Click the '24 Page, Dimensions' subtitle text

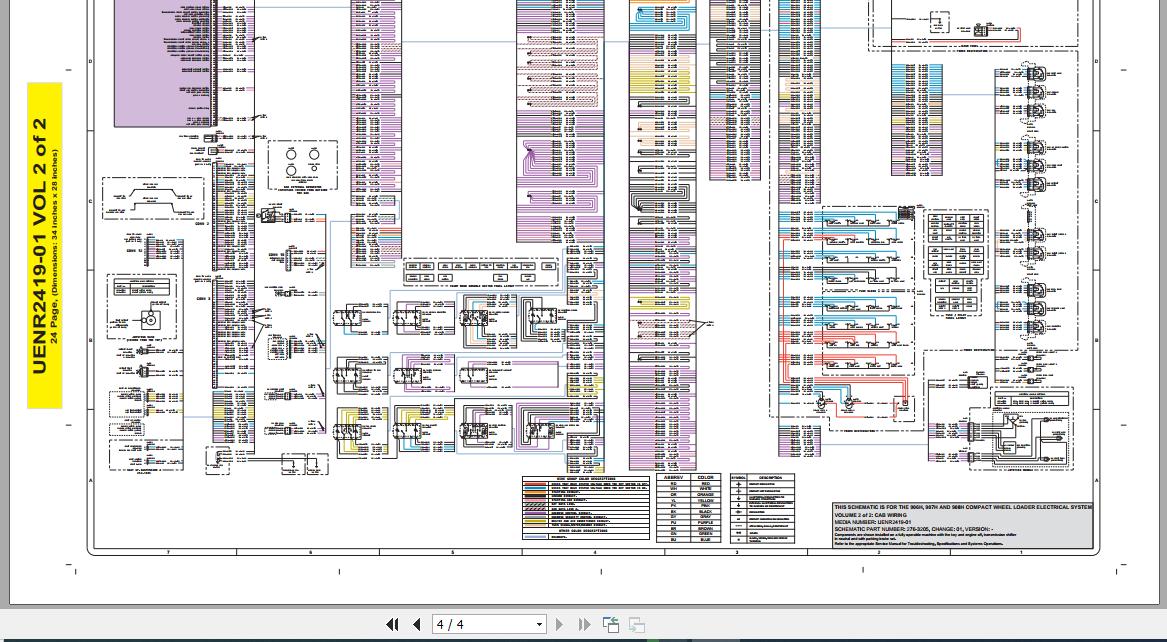(x=55, y=246)
